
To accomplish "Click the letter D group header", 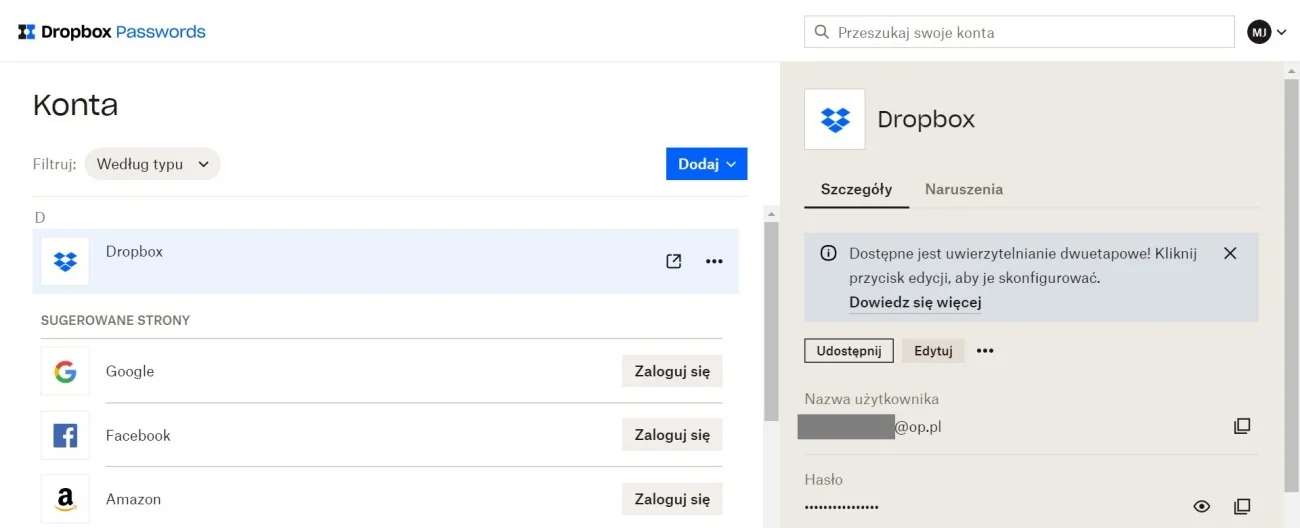I will (x=40, y=217).
